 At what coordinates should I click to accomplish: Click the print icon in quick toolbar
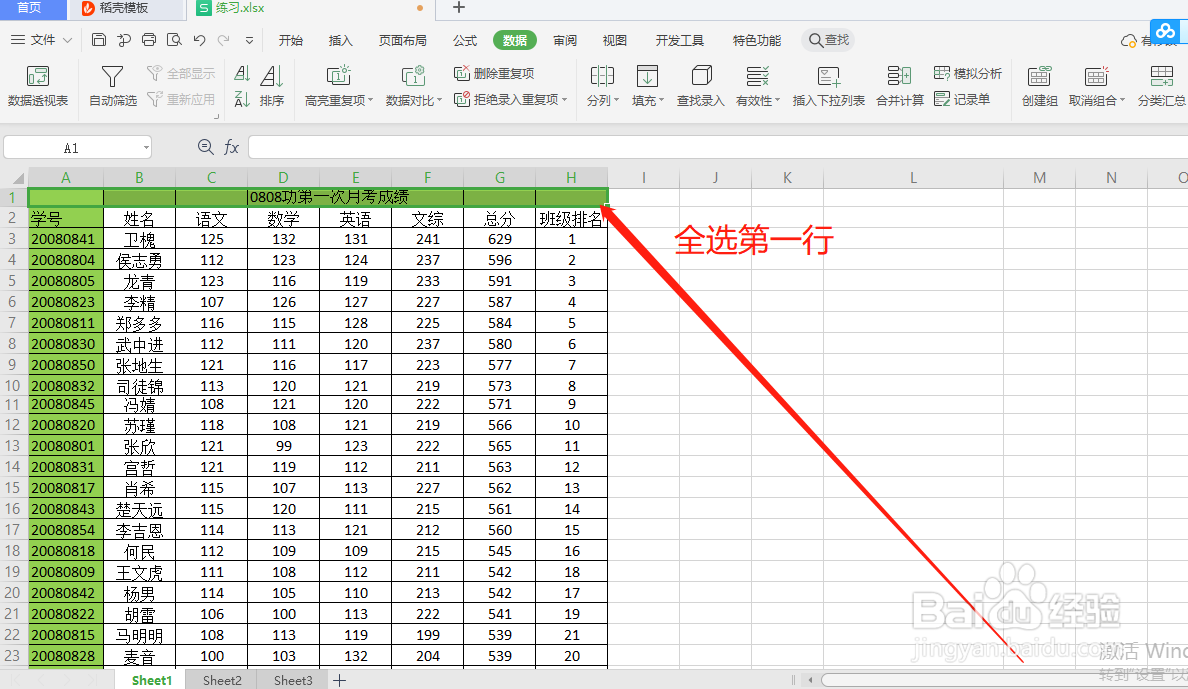[149, 40]
